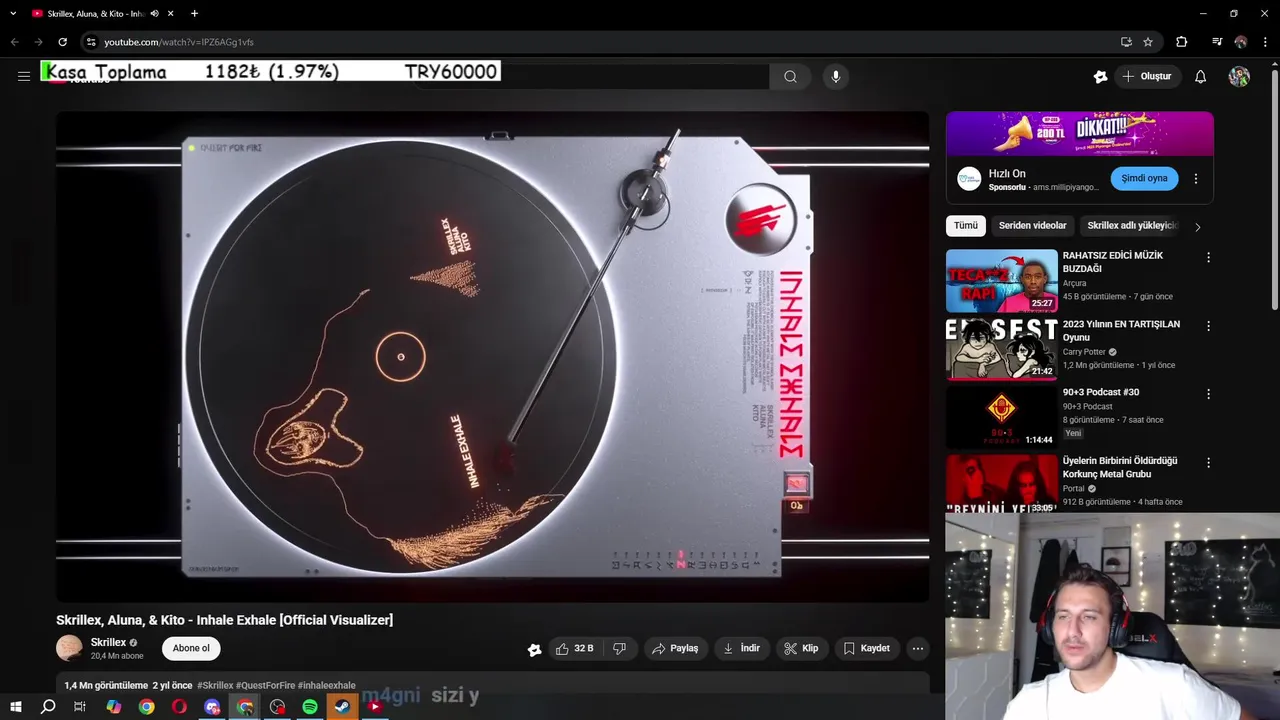The width and height of the screenshot is (1280, 720).
Task: Click the YouTube search magnifier button
Action: (790, 77)
